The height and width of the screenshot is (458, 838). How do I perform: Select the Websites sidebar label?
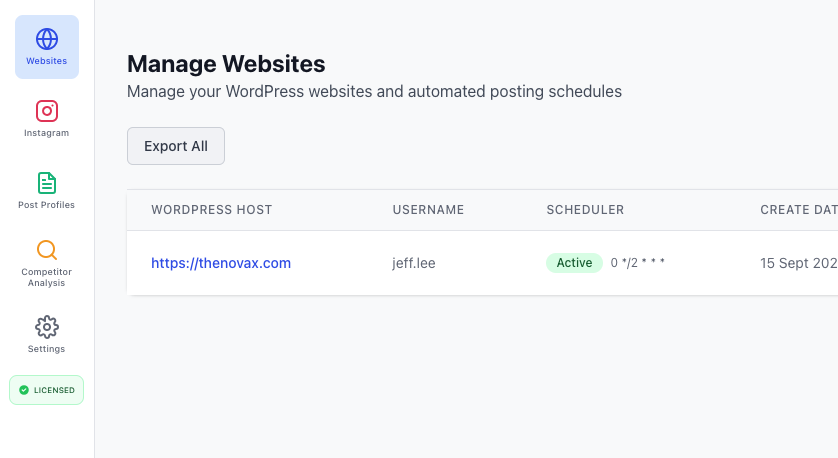coord(47,61)
